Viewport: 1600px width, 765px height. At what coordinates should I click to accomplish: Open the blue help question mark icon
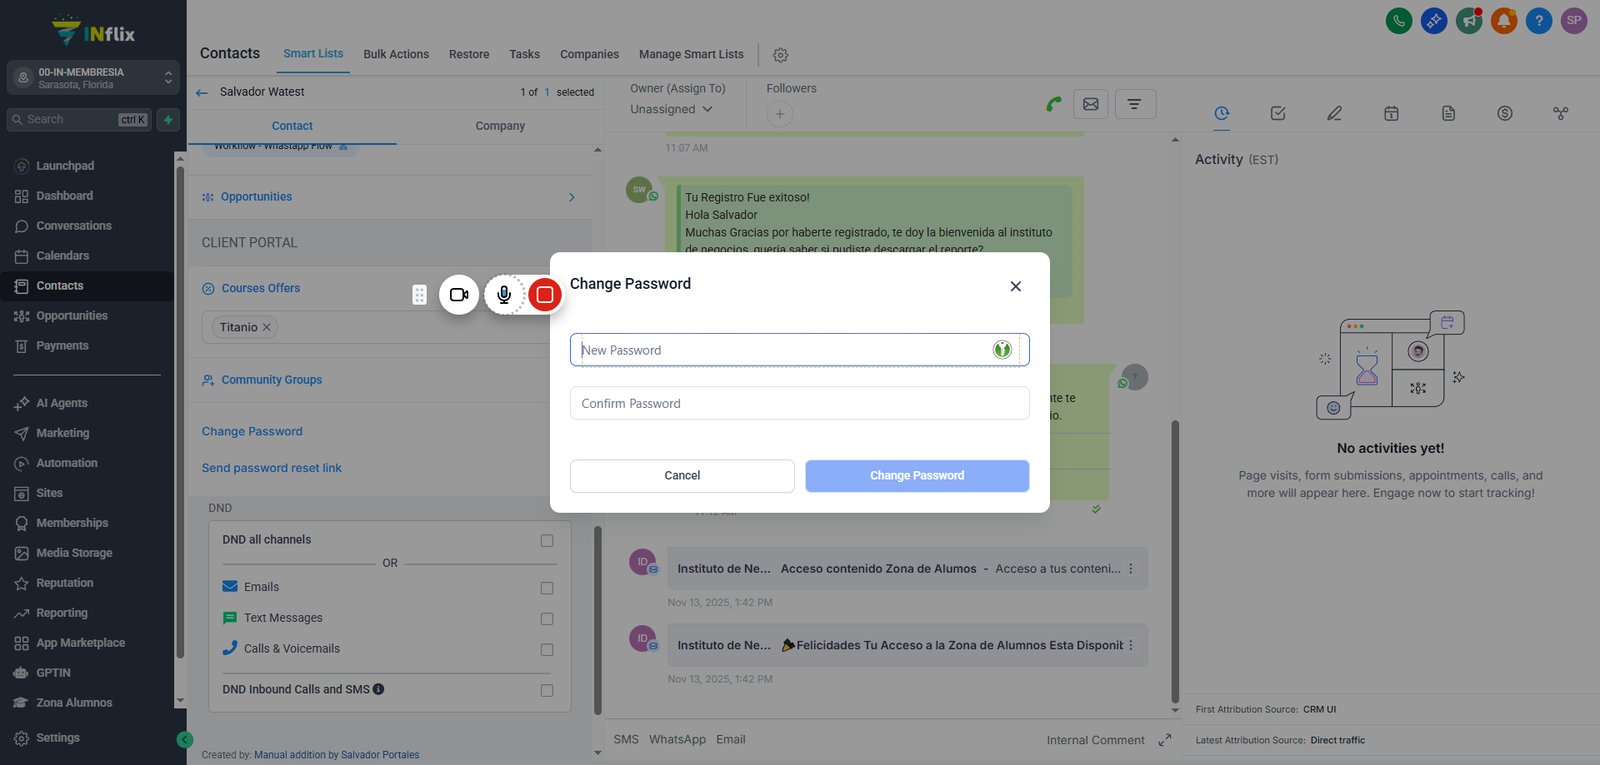pos(1539,20)
